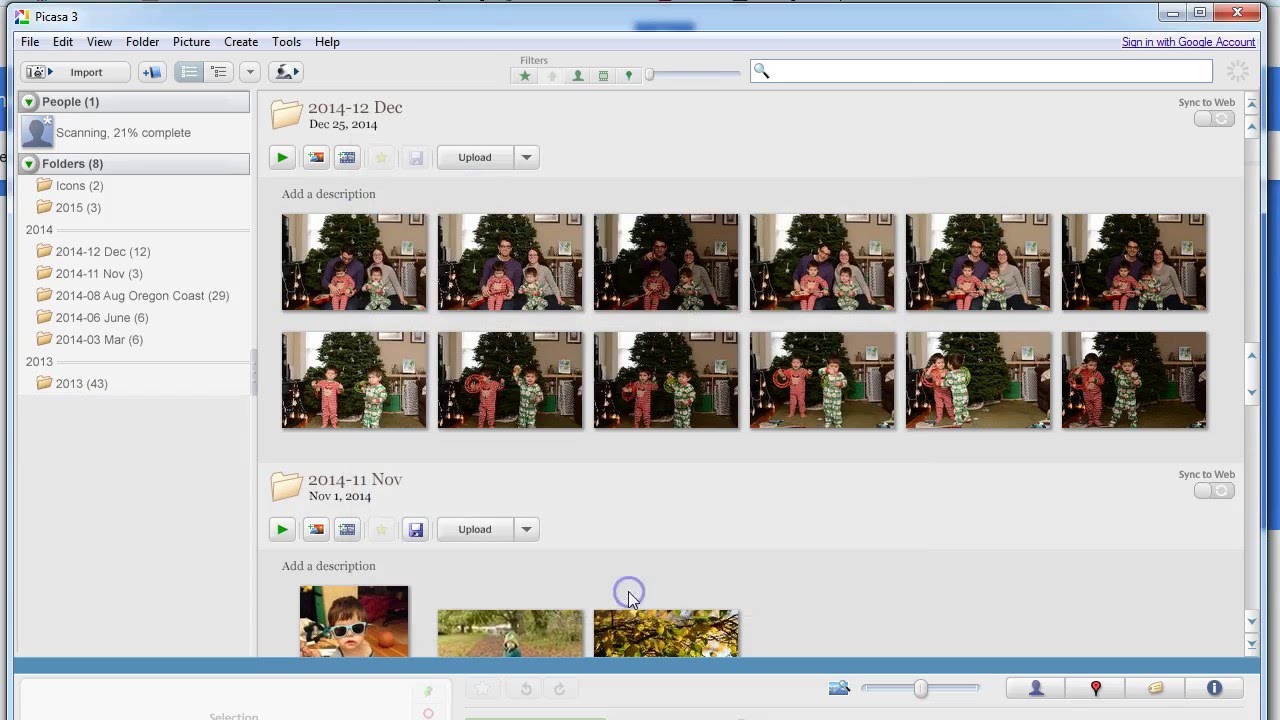Create photo collage for 2014-12 Dec folder
Viewport: 1280px width, 720px height.
pos(316,157)
